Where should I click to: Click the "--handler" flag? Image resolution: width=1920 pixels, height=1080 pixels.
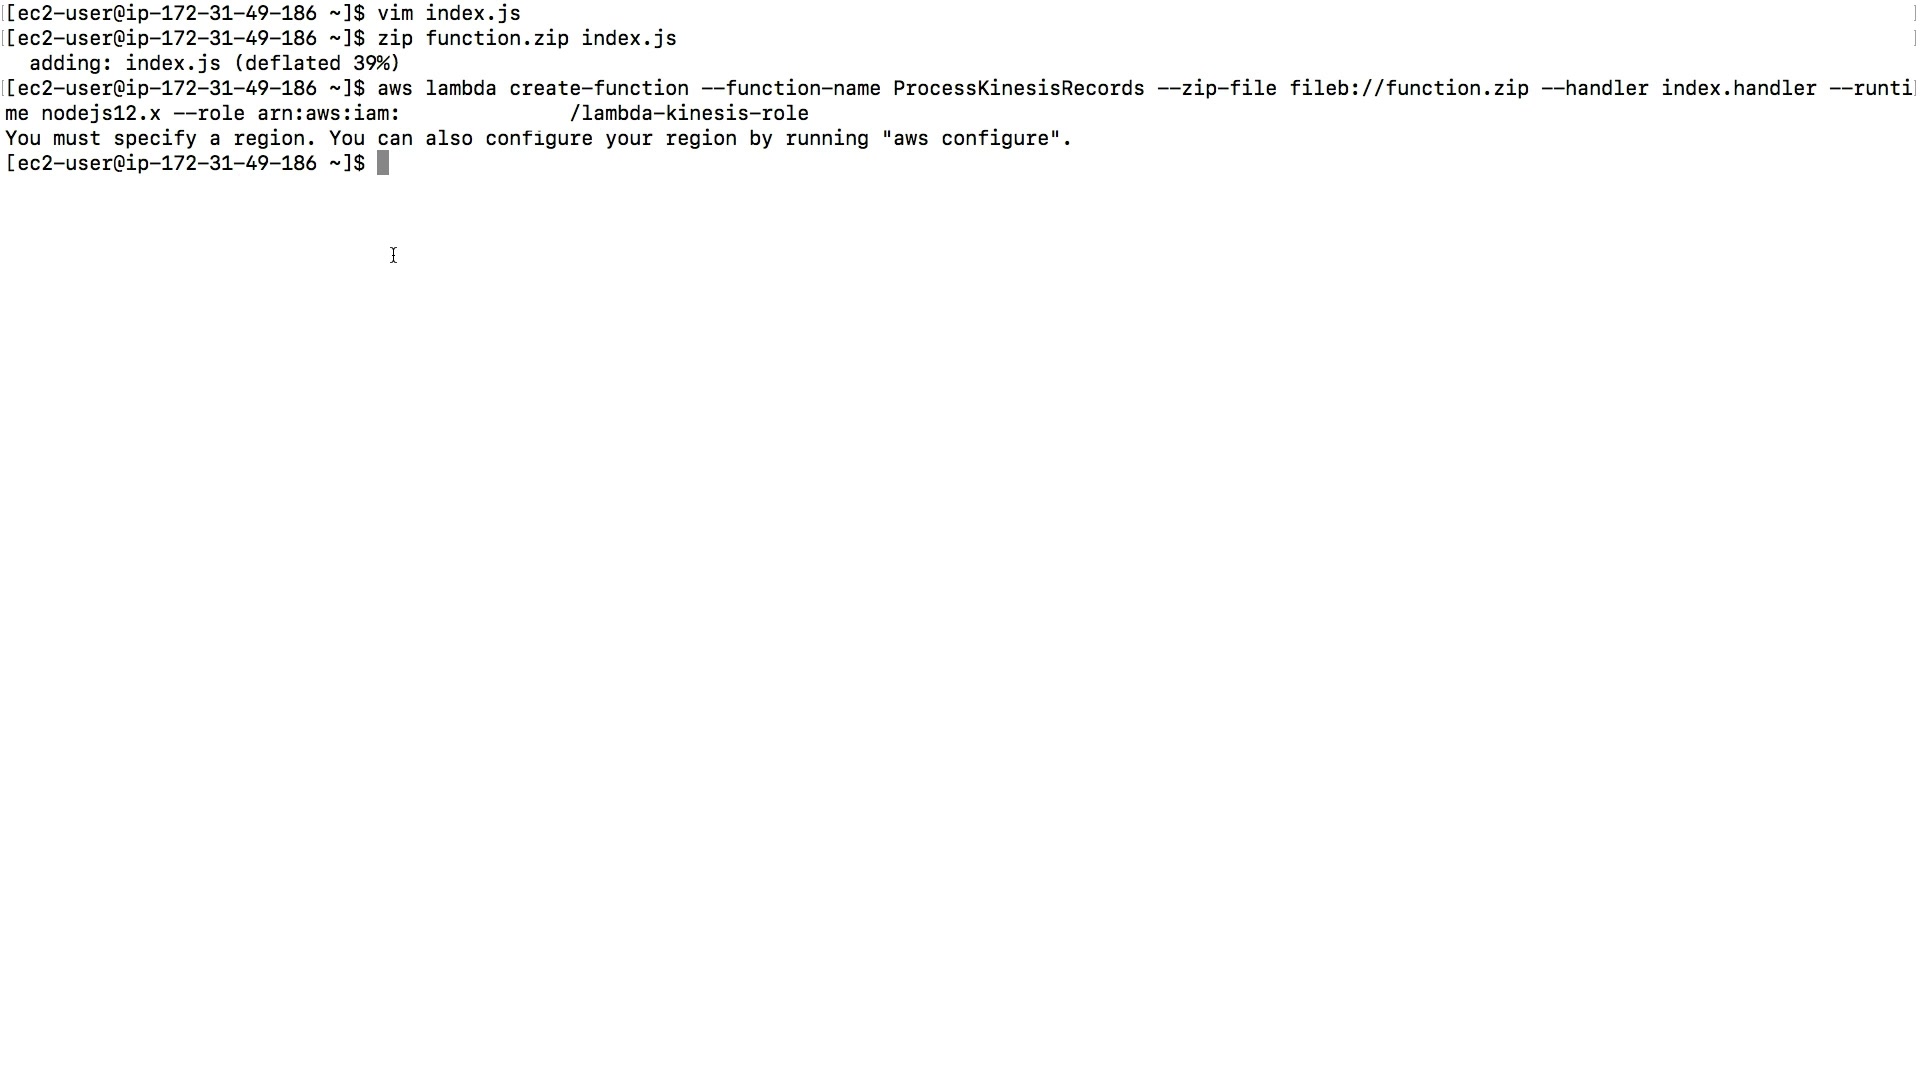1595,88
